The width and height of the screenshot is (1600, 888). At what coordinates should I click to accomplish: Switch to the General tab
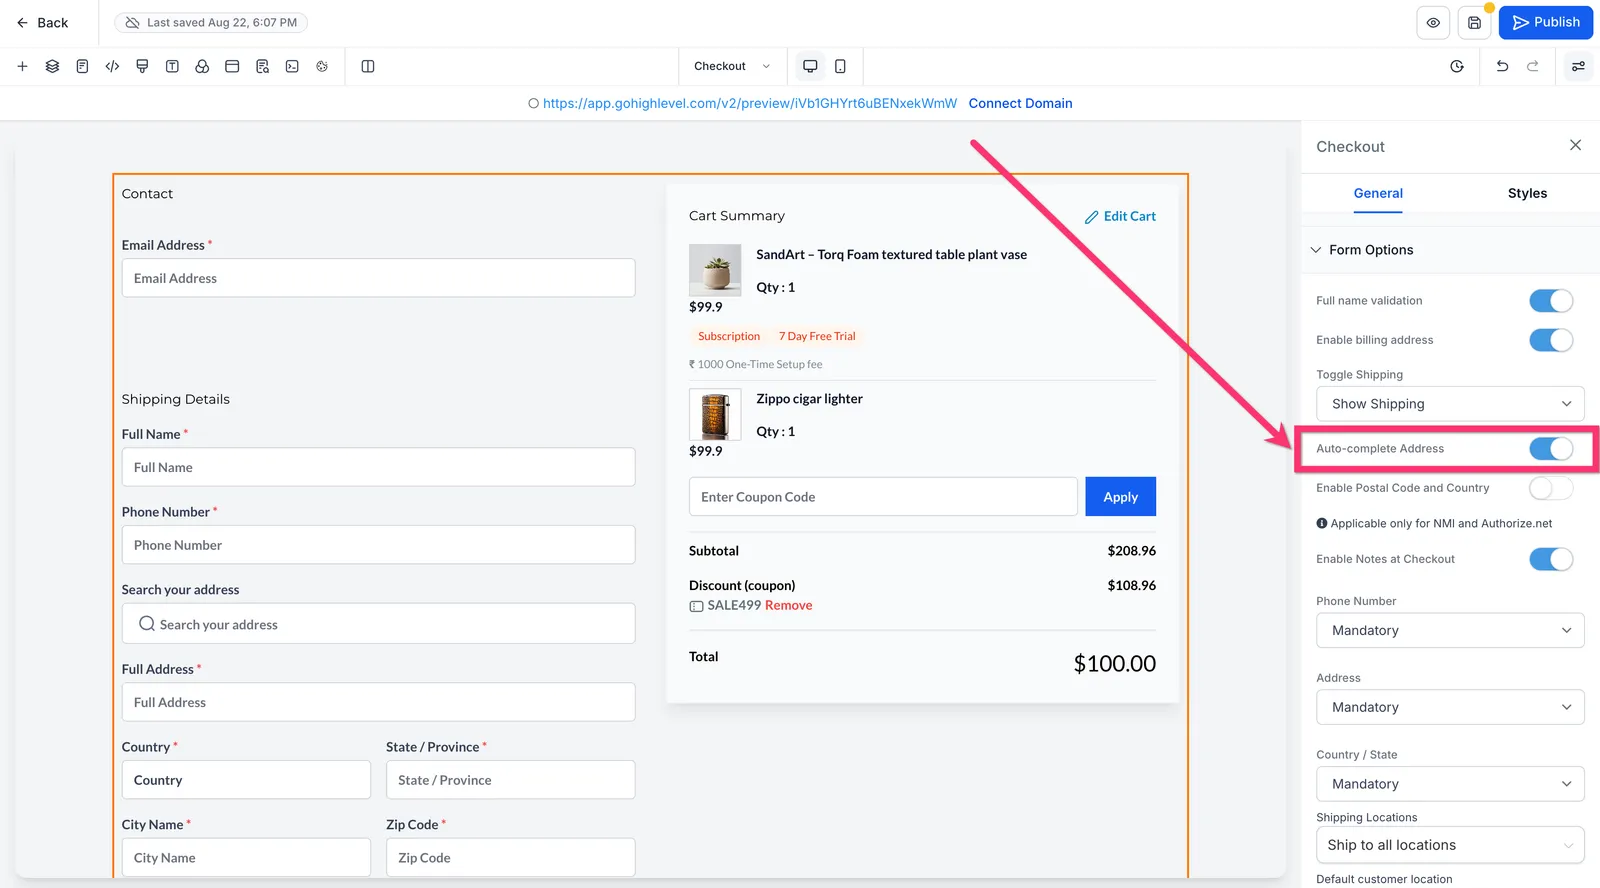(1378, 193)
